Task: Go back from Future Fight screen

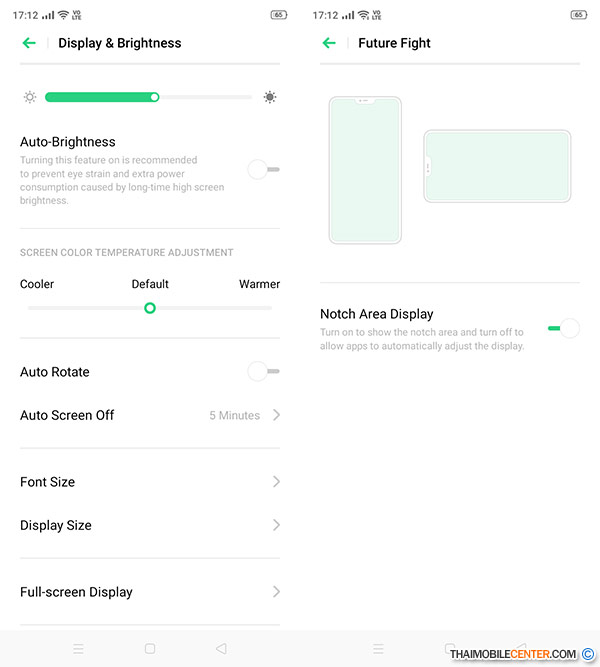Action: tap(329, 43)
